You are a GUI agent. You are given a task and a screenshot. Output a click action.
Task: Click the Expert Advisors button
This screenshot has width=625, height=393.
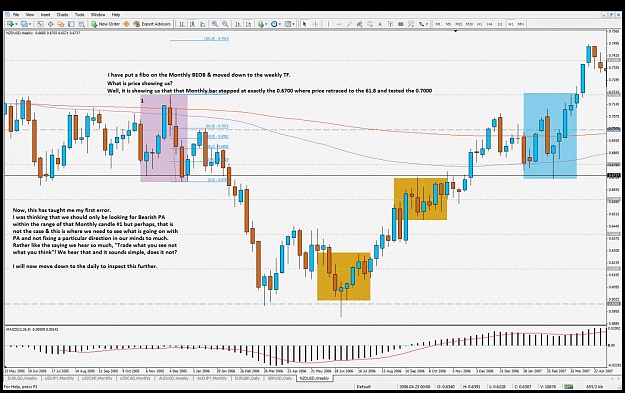point(152,24)
